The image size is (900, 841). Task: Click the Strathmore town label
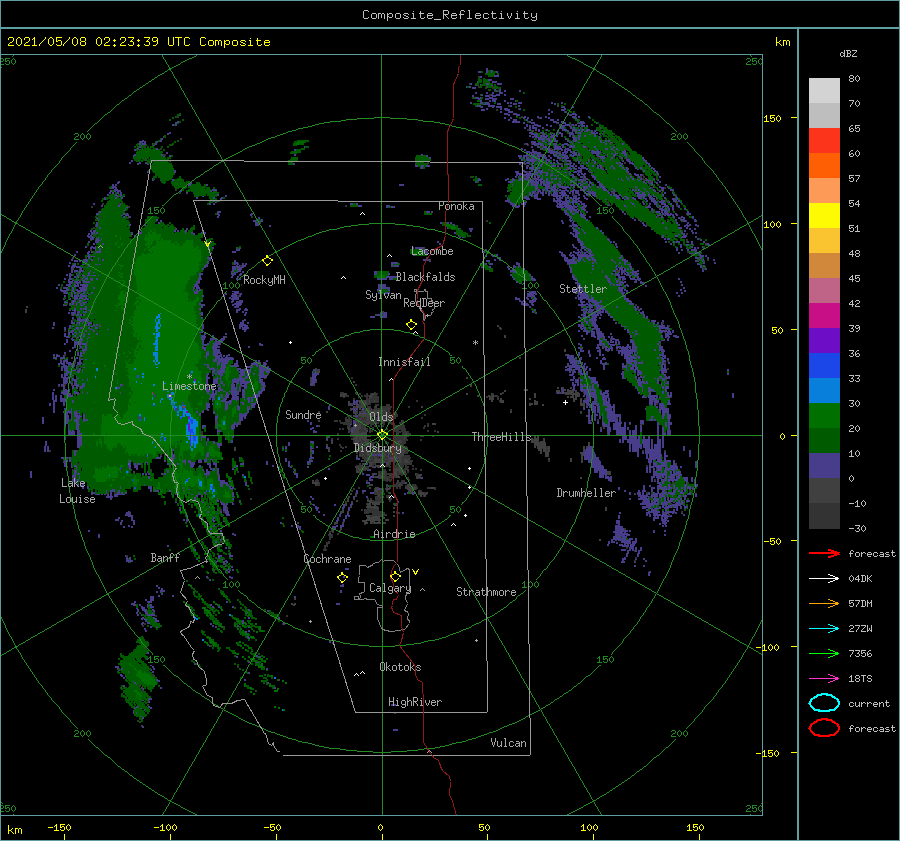[486, 592]
